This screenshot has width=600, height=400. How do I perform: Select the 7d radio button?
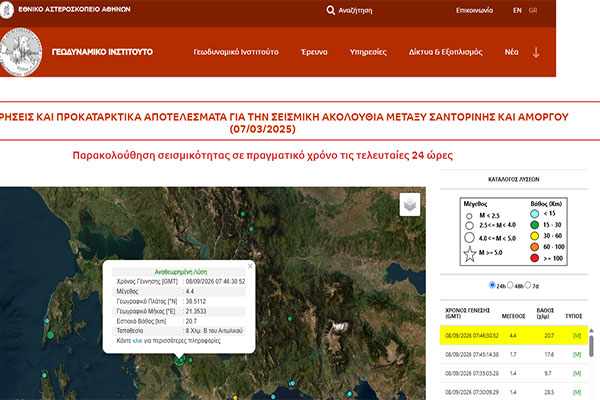[528, 285]
